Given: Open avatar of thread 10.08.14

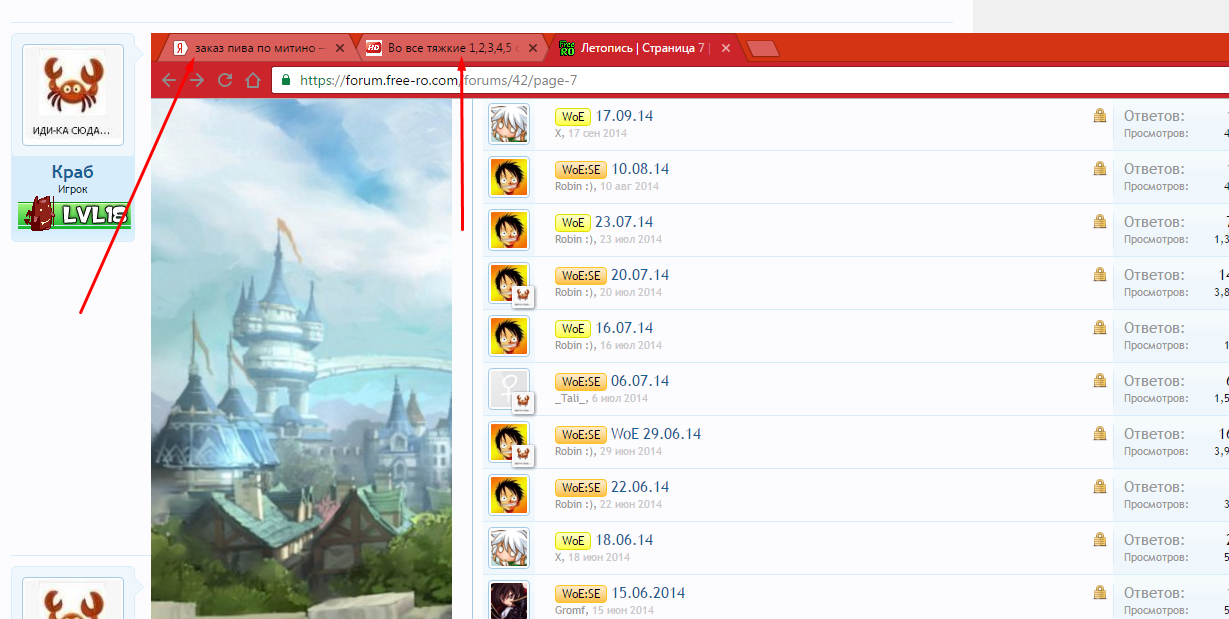Looking at the screenshot, I should [509, 177].
